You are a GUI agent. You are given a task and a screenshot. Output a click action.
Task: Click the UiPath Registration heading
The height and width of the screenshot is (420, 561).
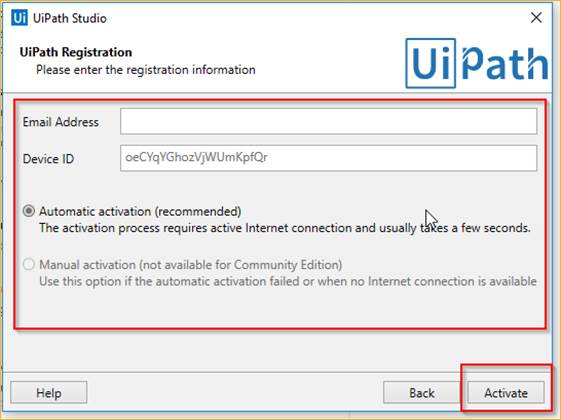[76, 52]
